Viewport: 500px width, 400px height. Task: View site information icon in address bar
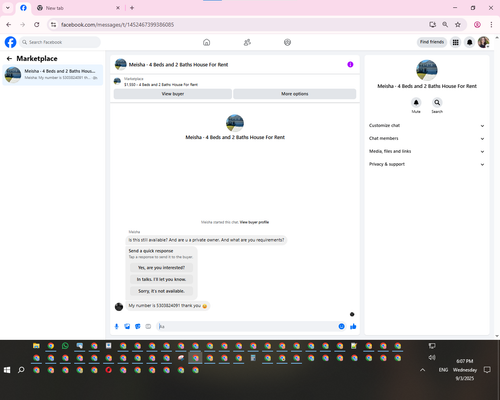(54, 25)
